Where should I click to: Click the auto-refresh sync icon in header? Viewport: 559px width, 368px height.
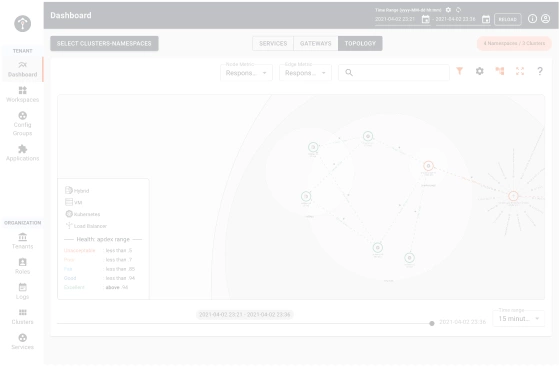click(x=458, y=10)
